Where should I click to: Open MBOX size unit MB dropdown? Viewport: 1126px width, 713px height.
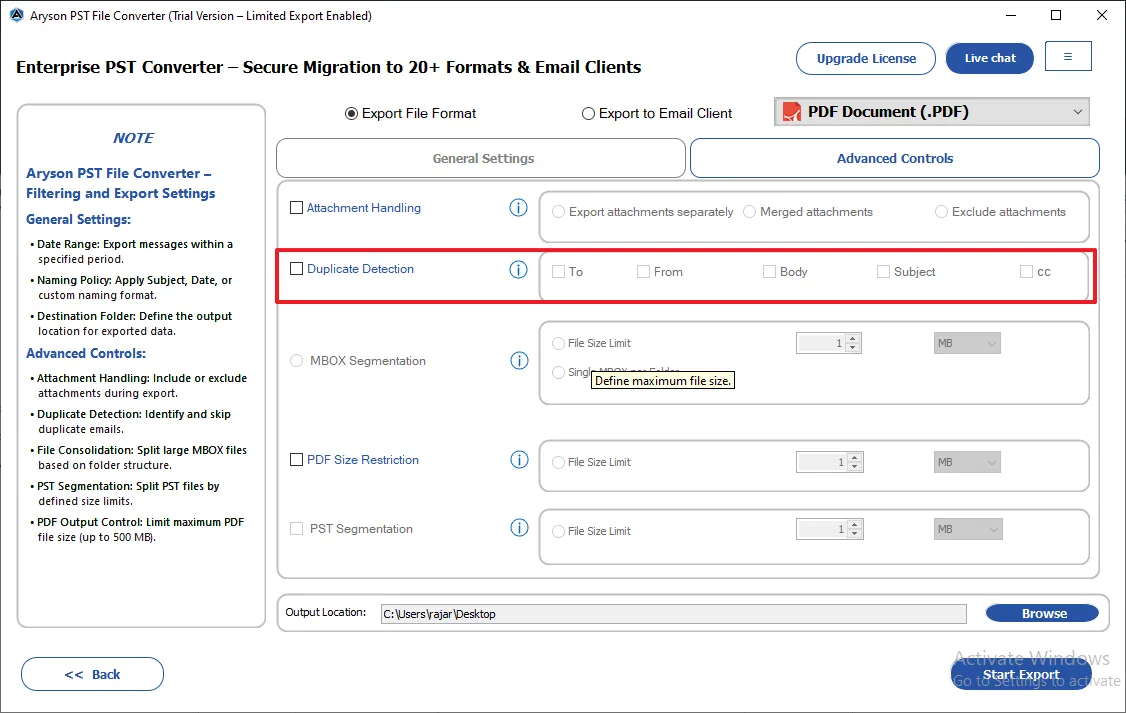(967, 343)
